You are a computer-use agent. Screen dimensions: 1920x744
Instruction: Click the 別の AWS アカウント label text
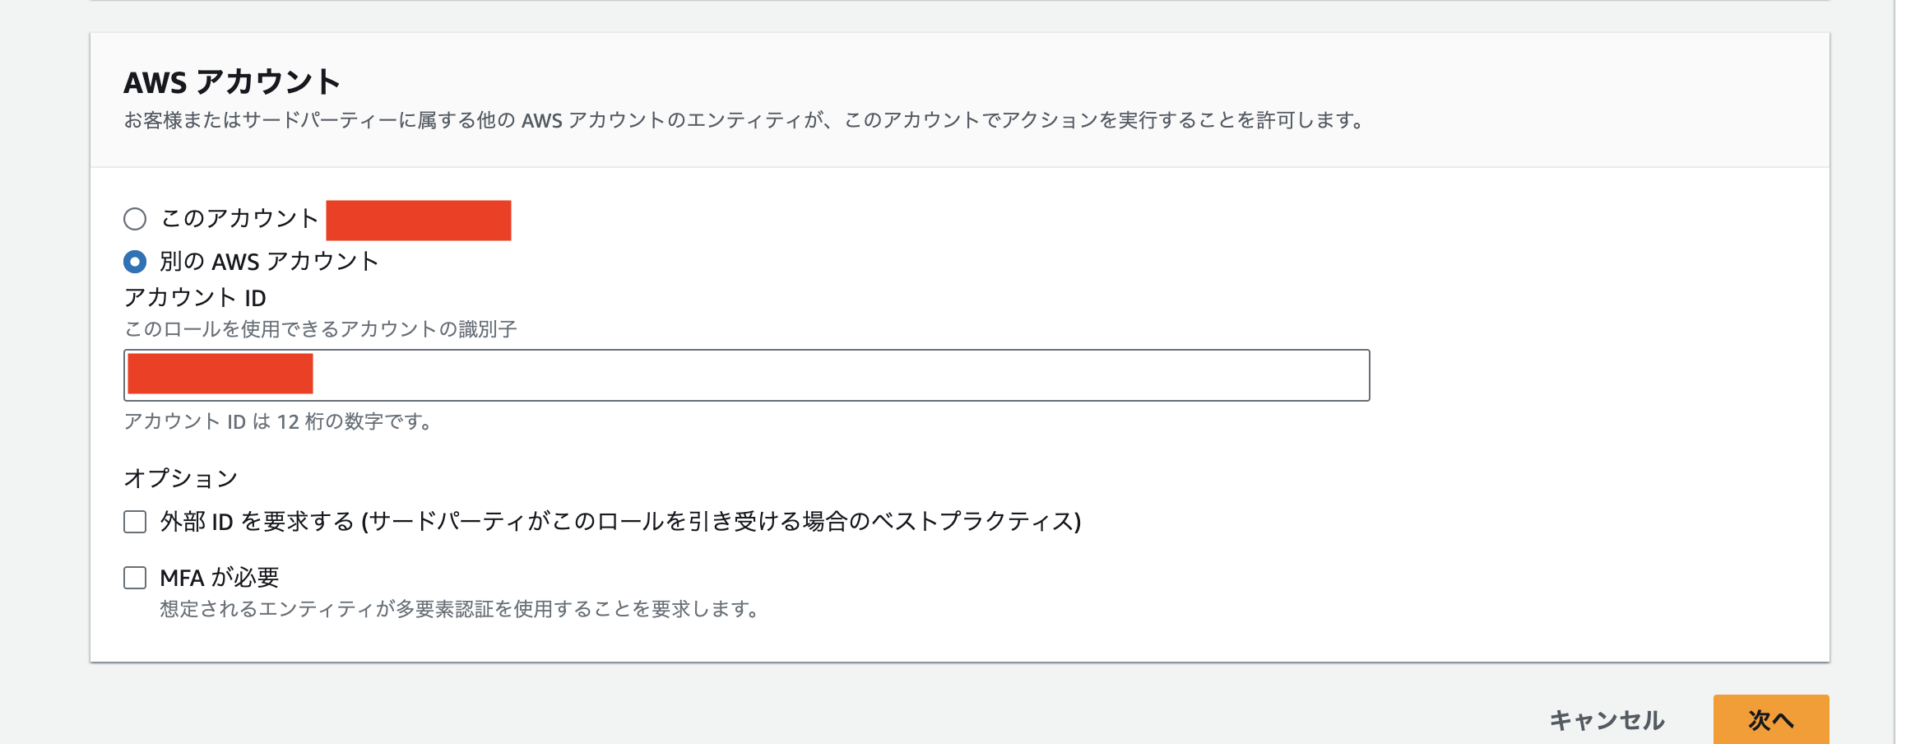point(269,262)
